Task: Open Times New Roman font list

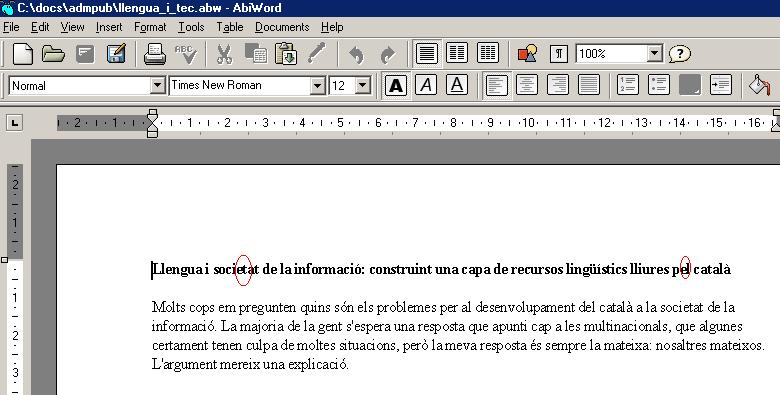Action: click(x=317, y=86)
